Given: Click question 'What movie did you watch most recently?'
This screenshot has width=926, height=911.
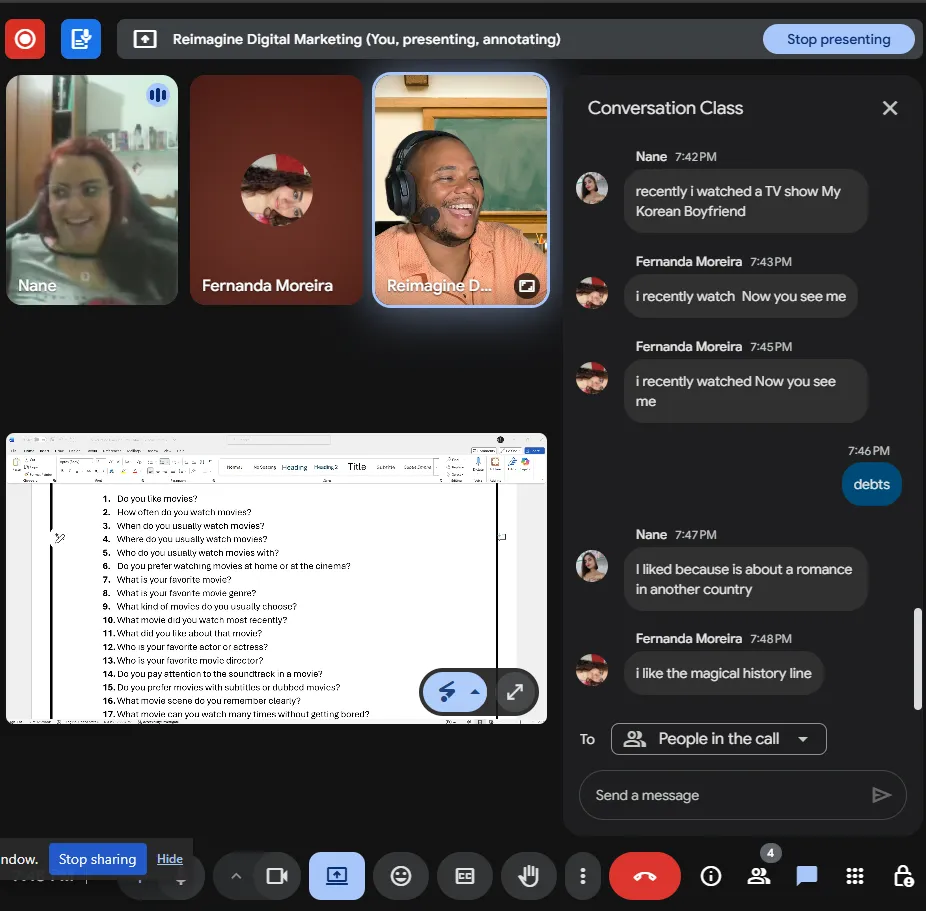Looking at the screenshot, I should (x=201, y=620).
